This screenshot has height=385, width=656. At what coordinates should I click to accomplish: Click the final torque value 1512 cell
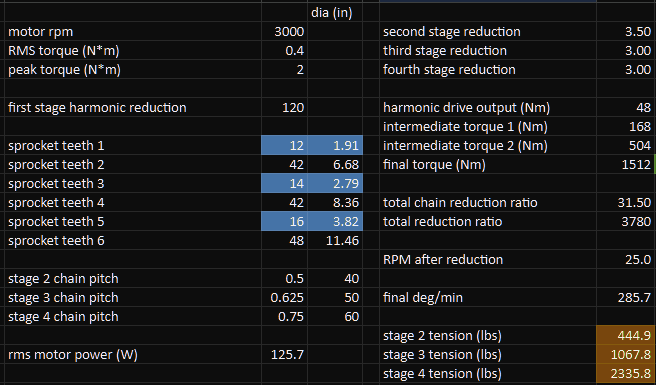tap(626, 164)
